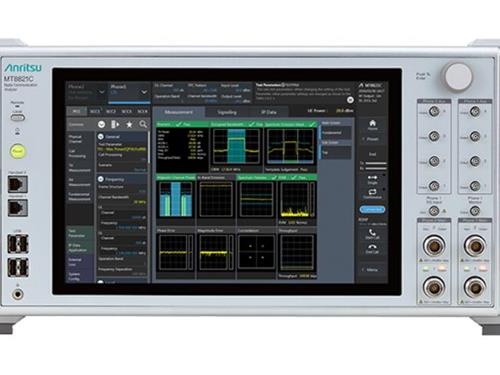Select the SCC3 carrier tab

click(126, 111)
